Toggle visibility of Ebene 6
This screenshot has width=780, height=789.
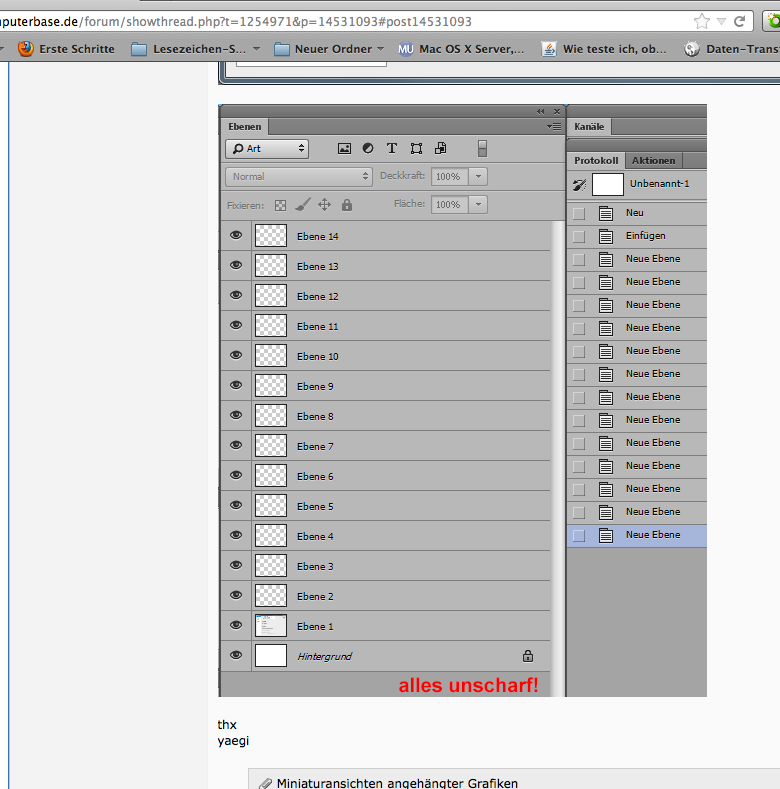tap(236, 475)
